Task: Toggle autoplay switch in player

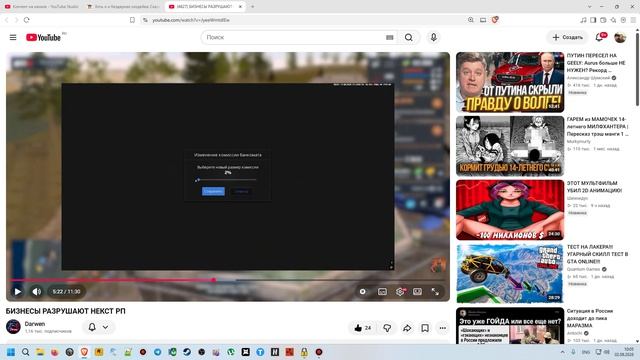Action: (x=362, y=291)
